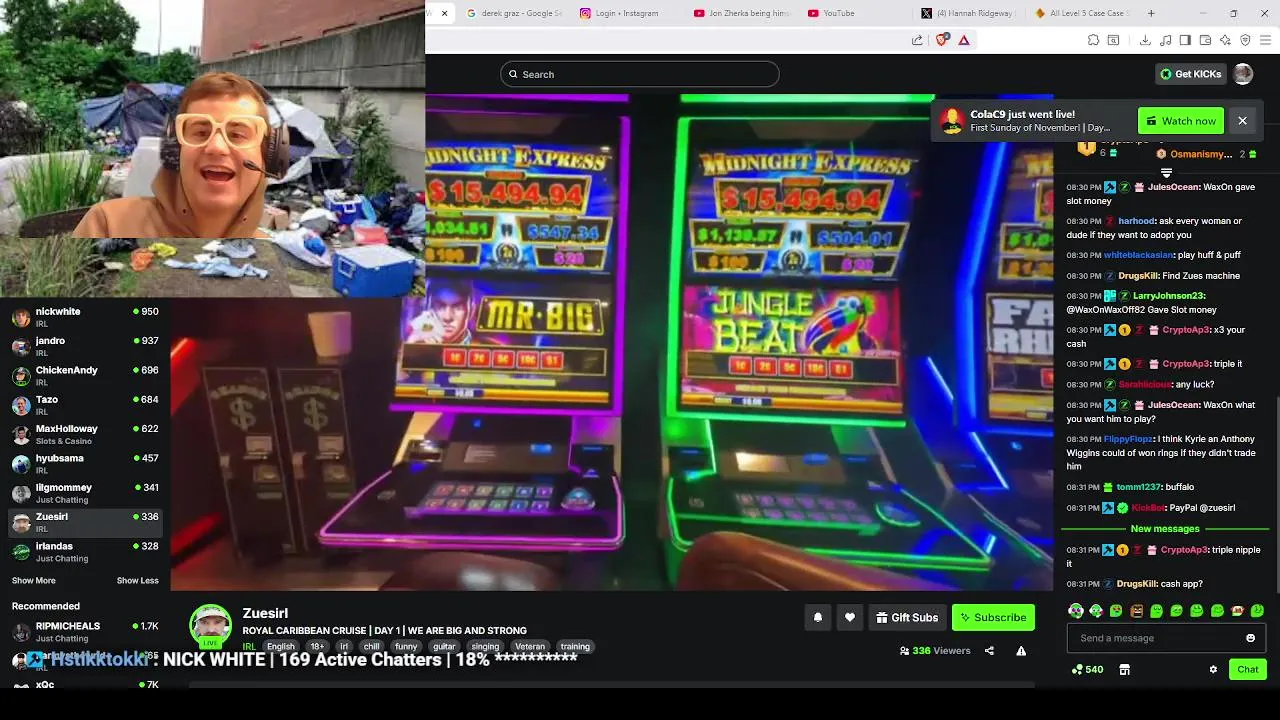Click the brown screaming emote

point(1136,611)
